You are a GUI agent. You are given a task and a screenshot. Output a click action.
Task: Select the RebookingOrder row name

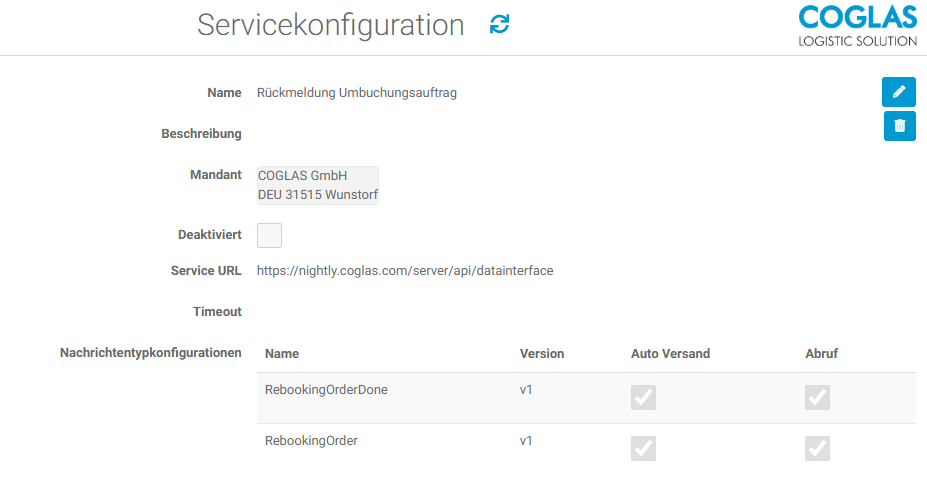[311, 440]
